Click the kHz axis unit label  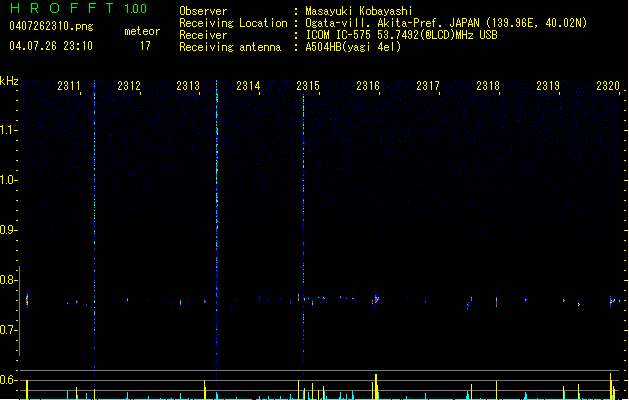(9, 81)
